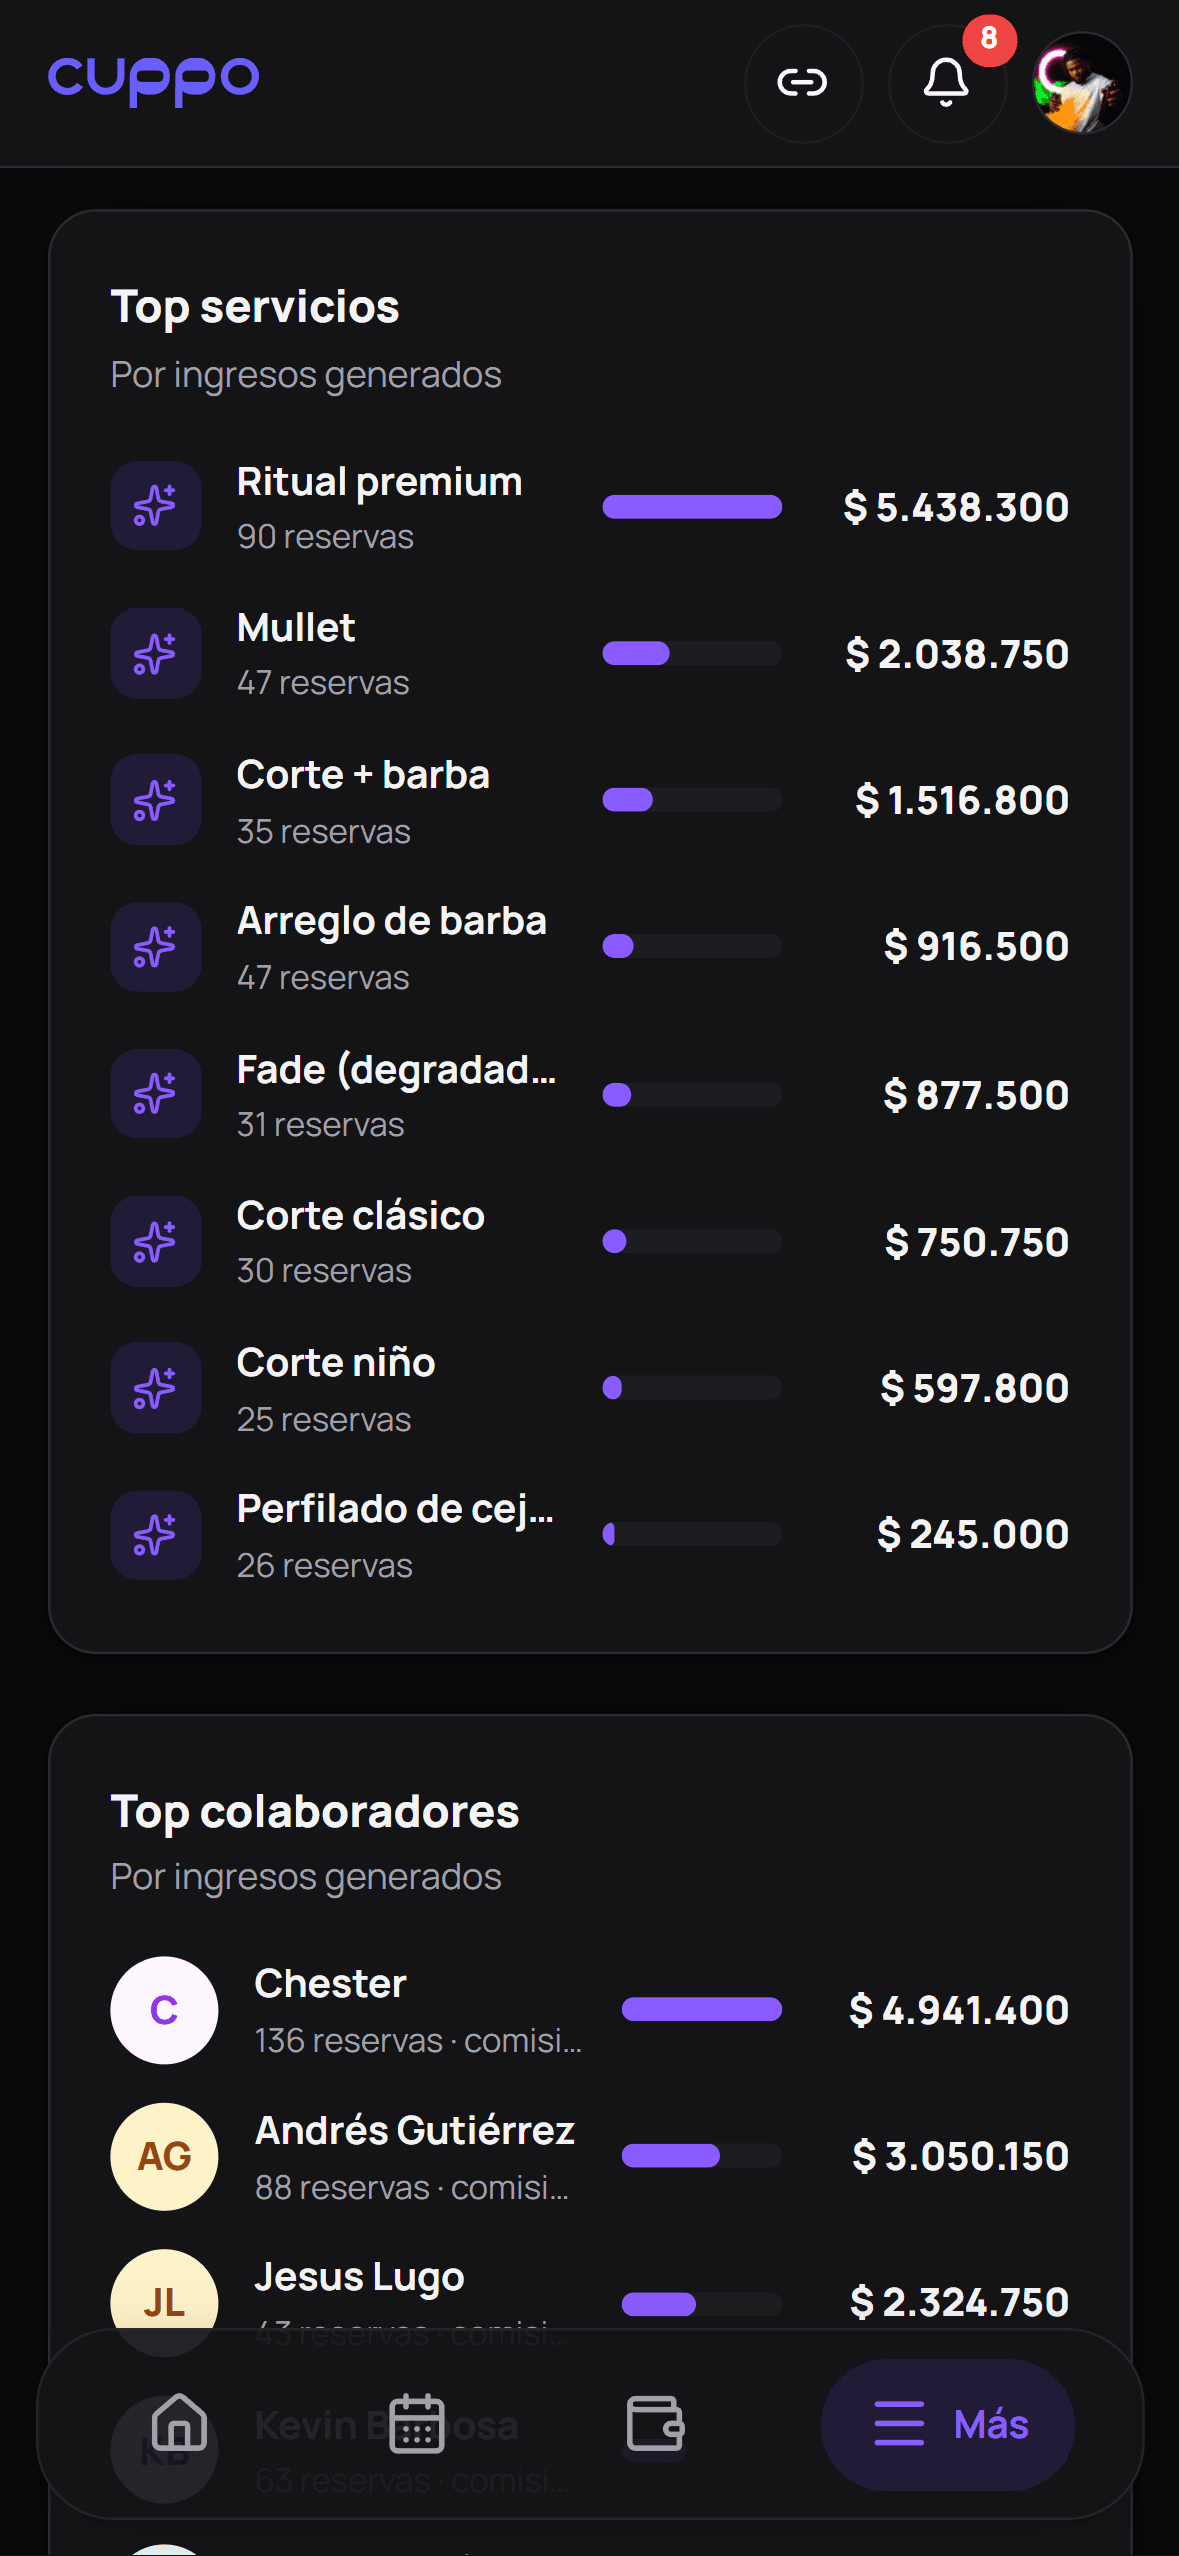Open the Fade (degradad... service entry
This screenshot has height=2556, width=1179.
pos(590,1095)
